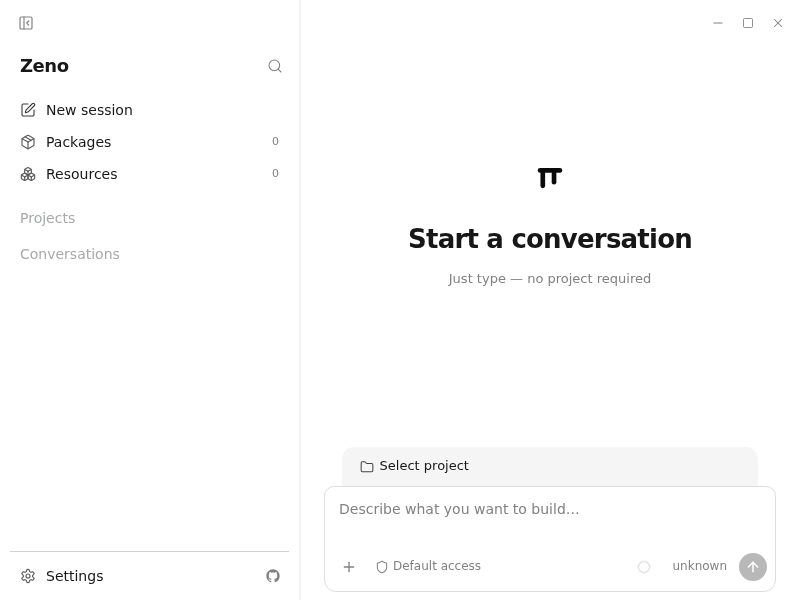Click the Just type — no project required text
Screen dimensions: 800x600
tap(549, 279)
